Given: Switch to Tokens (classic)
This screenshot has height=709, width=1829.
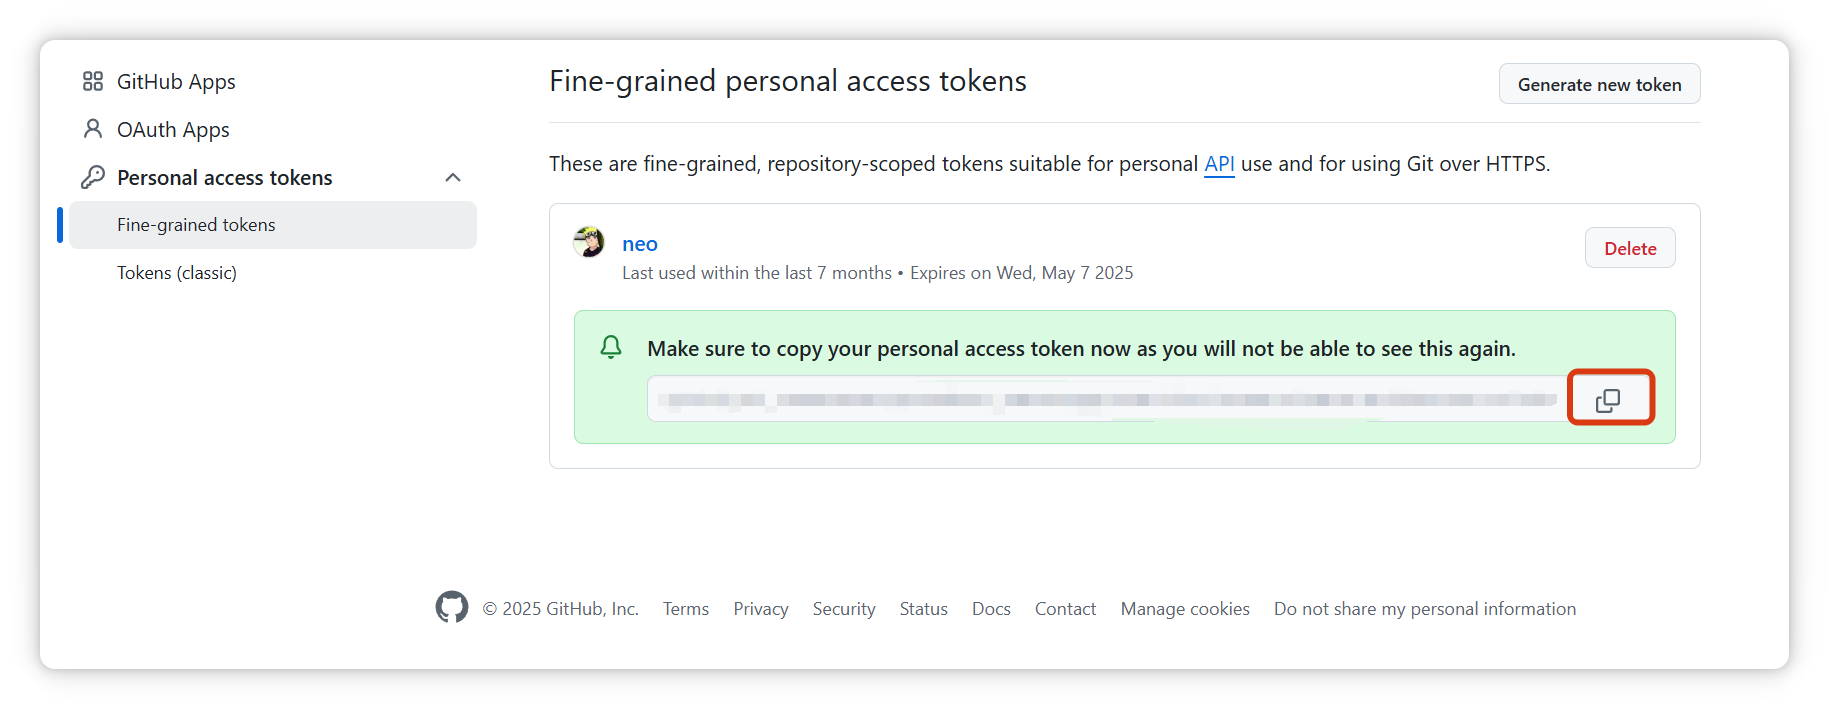Looking at the screenshot, I should (x=177, y=273).
